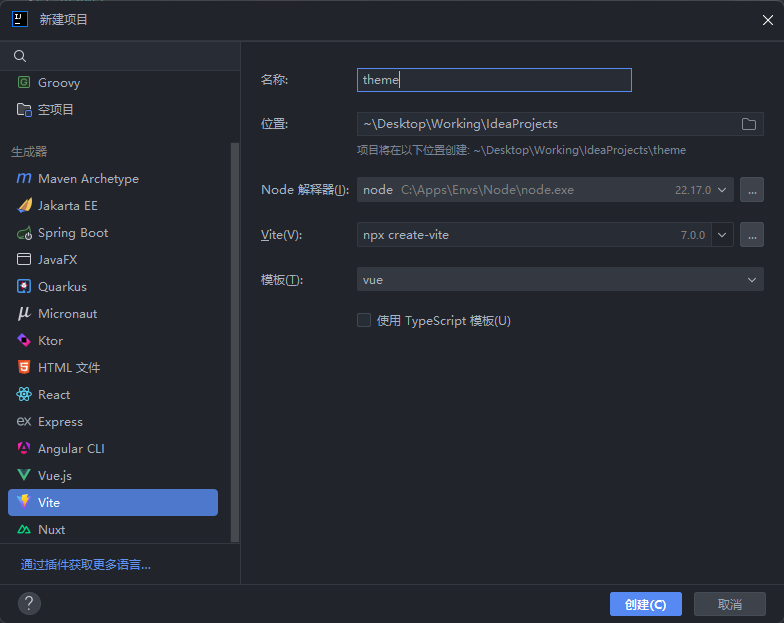Image resolution: width=784 pixels, height=623 pixels.
Task: Browse location with the folder icon
Action: pyautogui.click(x=748, y=124)
